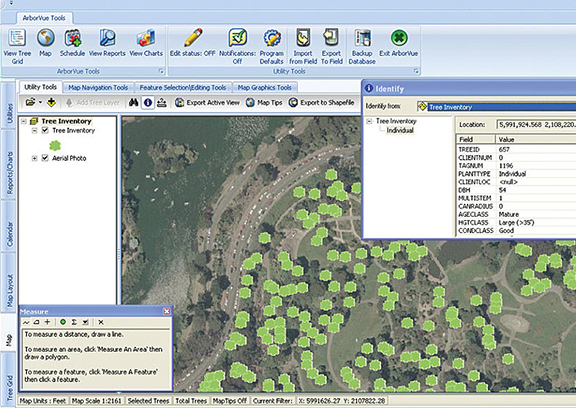This screenshot has height=408, width=576.
Task: Select the ArborVue Tools ribbon tab
Action: 44,18
